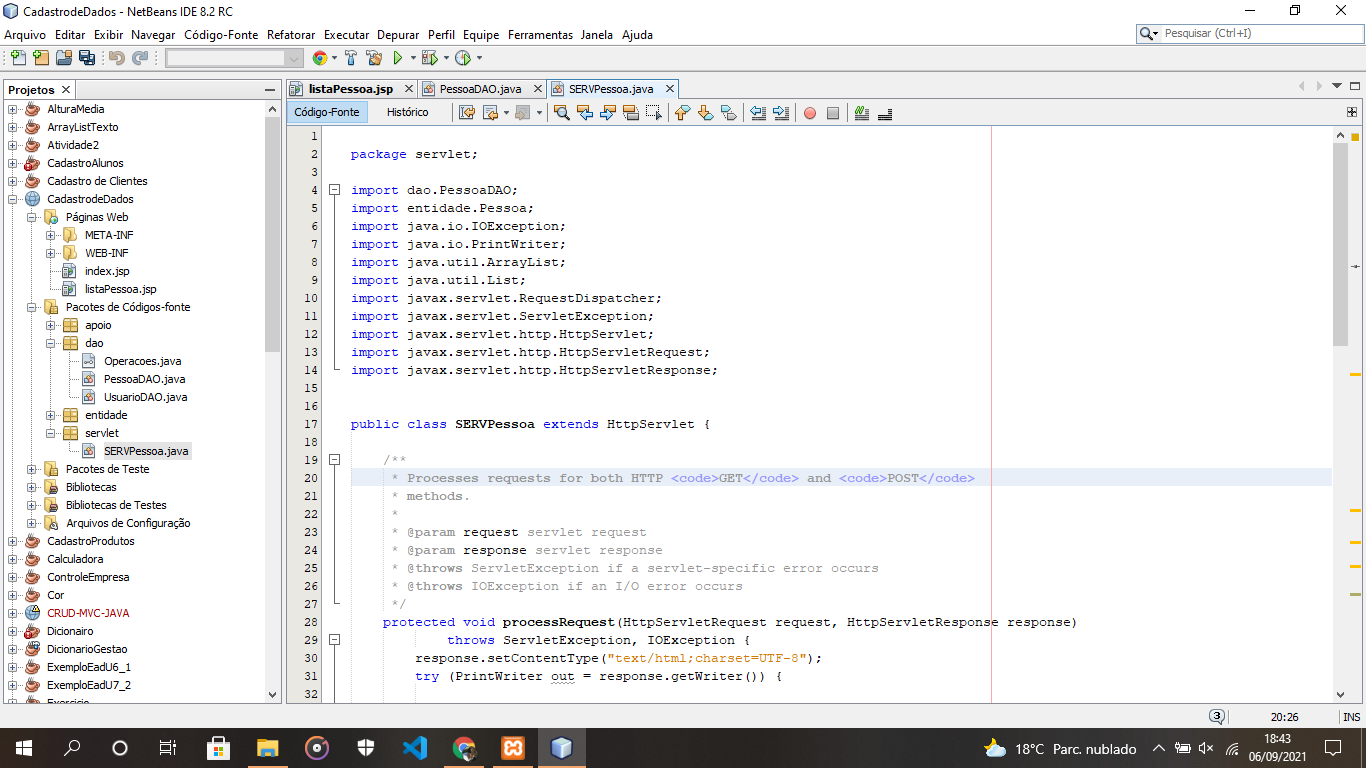Screen dimensions: 1366x768
Task: Open the browser selection dropdown arrow
Action: tap(333, 58)
